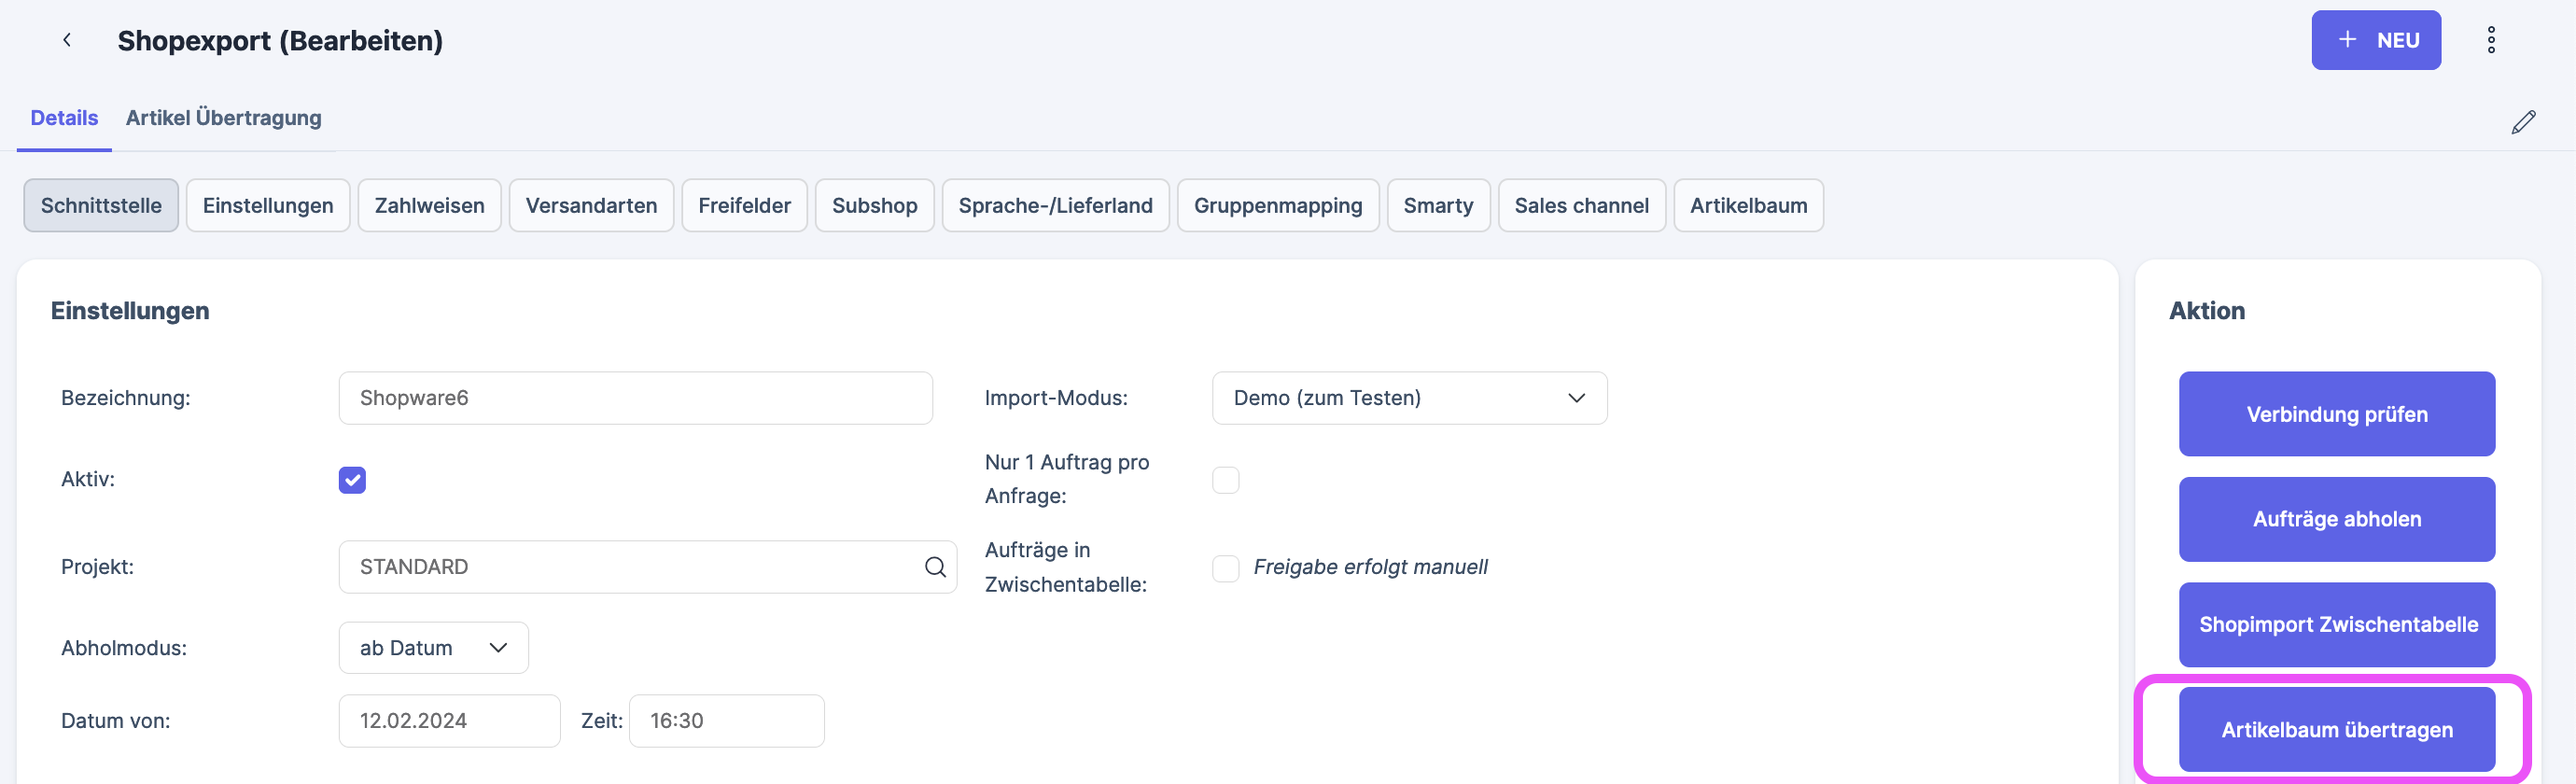Tick the Aufträge in Zwischentabelle checkbox

1225,568
